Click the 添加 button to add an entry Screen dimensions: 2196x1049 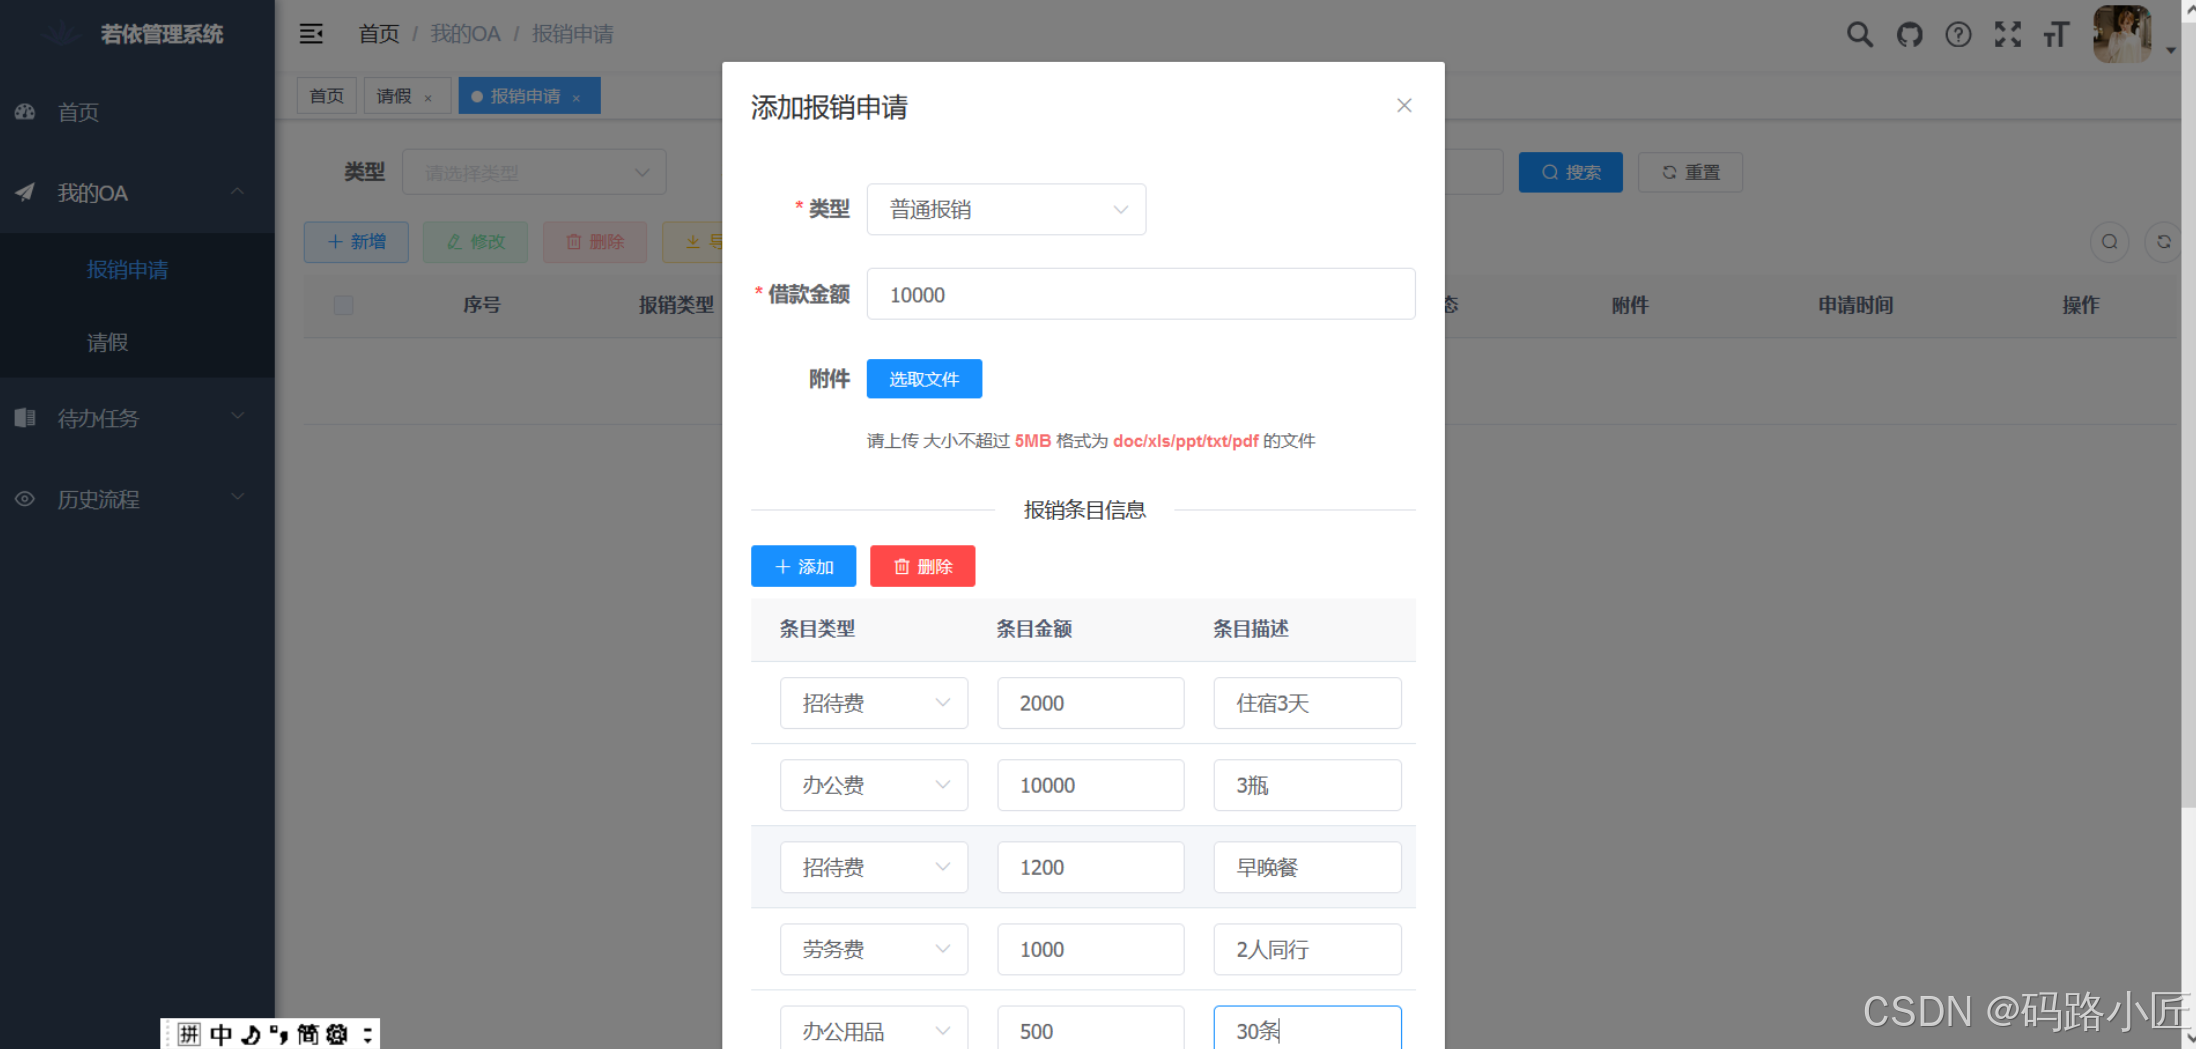point(803,566)
